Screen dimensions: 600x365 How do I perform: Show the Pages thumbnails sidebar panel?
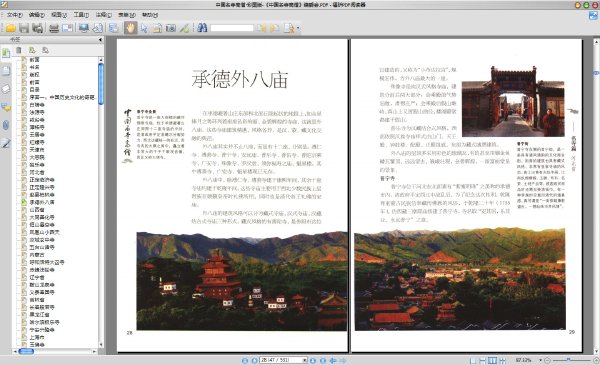click(x=6, y=71)
